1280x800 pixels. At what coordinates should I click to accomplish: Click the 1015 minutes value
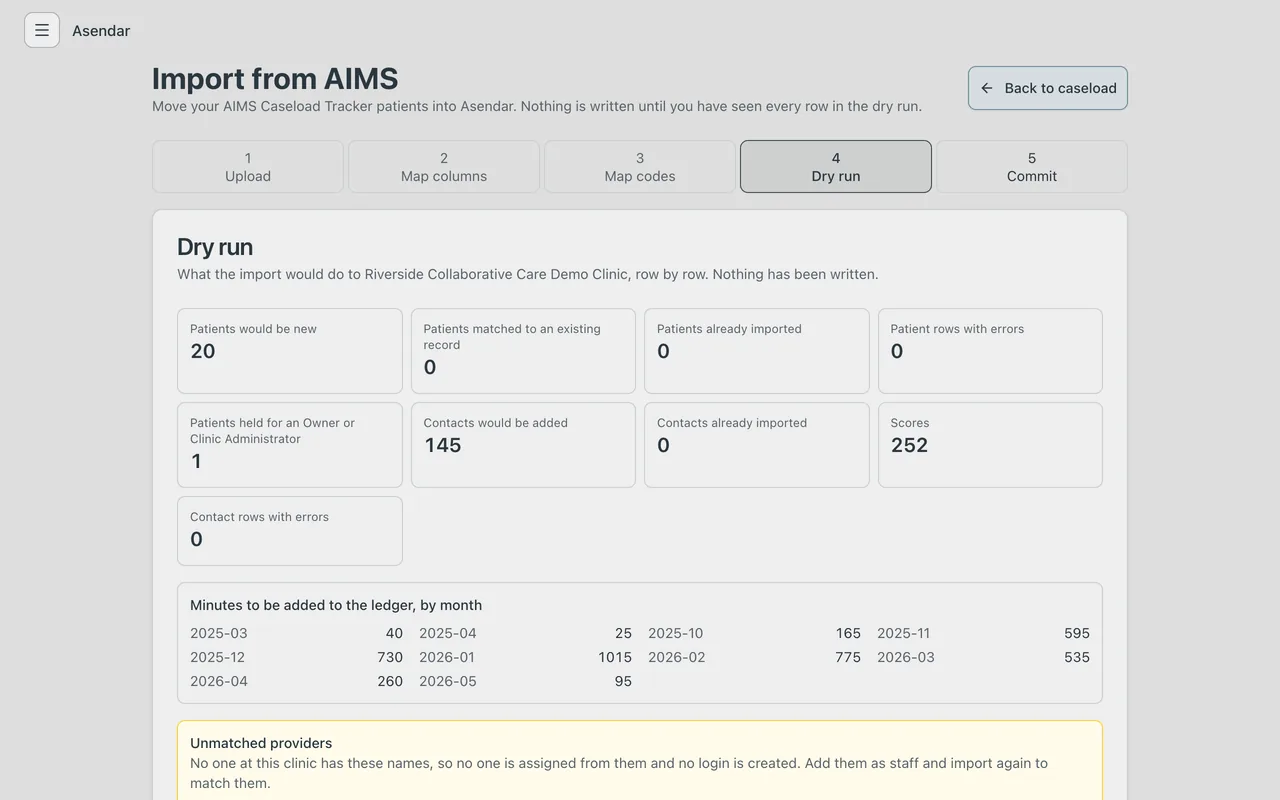(615, 657)
